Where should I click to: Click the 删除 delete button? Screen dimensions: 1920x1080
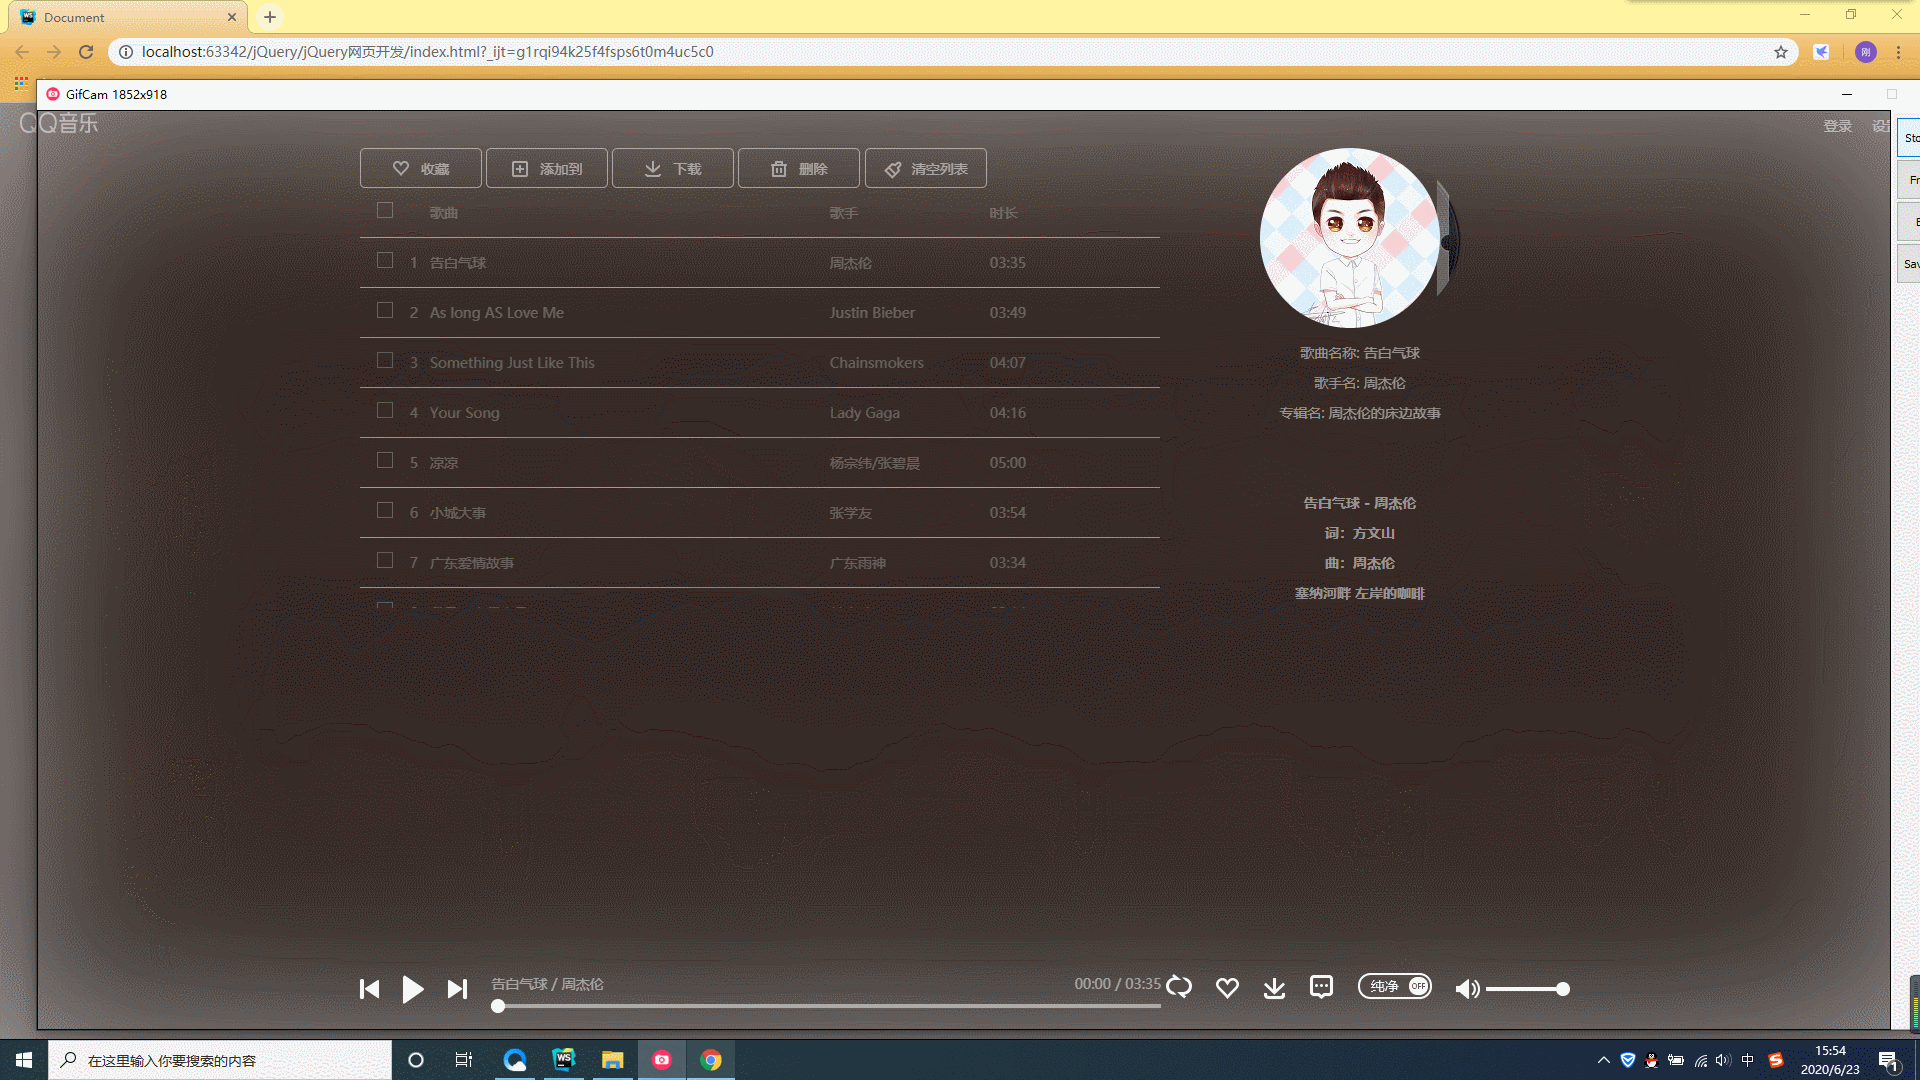pyautogui.click(x=799, y=169)
